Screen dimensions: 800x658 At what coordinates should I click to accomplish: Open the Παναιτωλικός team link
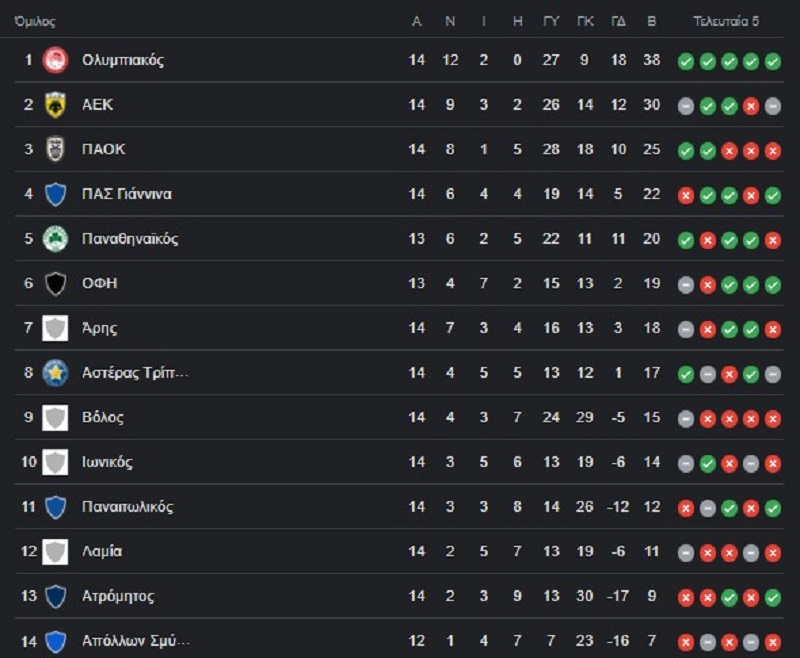coord(128,507)
